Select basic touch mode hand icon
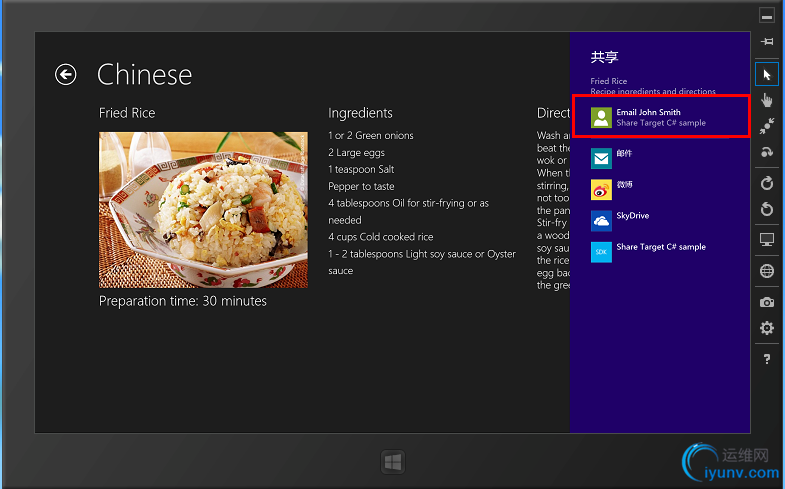785x489 pixels. [x=766, y=100]
